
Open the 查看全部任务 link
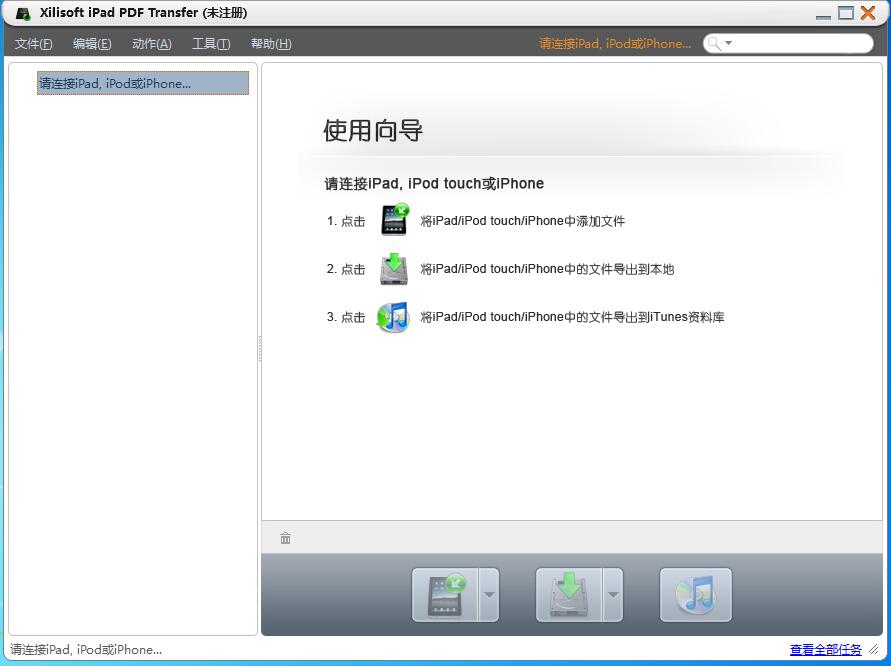[825, 650]
